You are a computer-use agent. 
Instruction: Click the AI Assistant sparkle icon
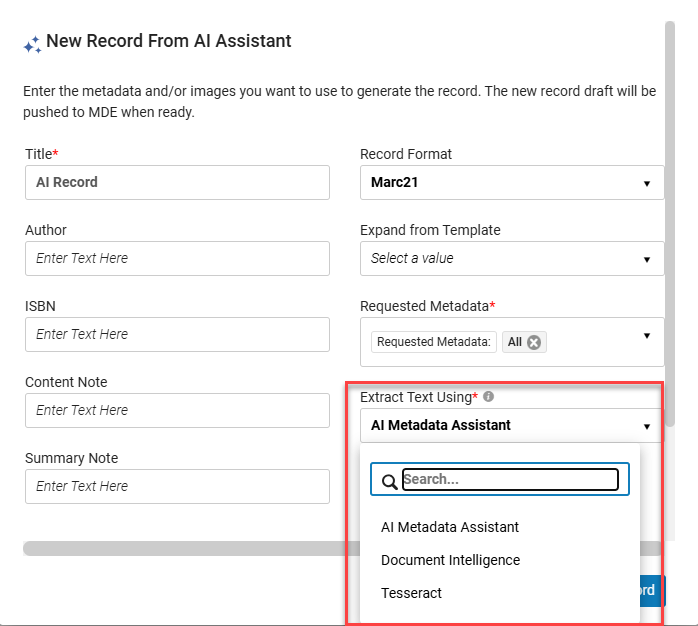(x=32, y=43)
